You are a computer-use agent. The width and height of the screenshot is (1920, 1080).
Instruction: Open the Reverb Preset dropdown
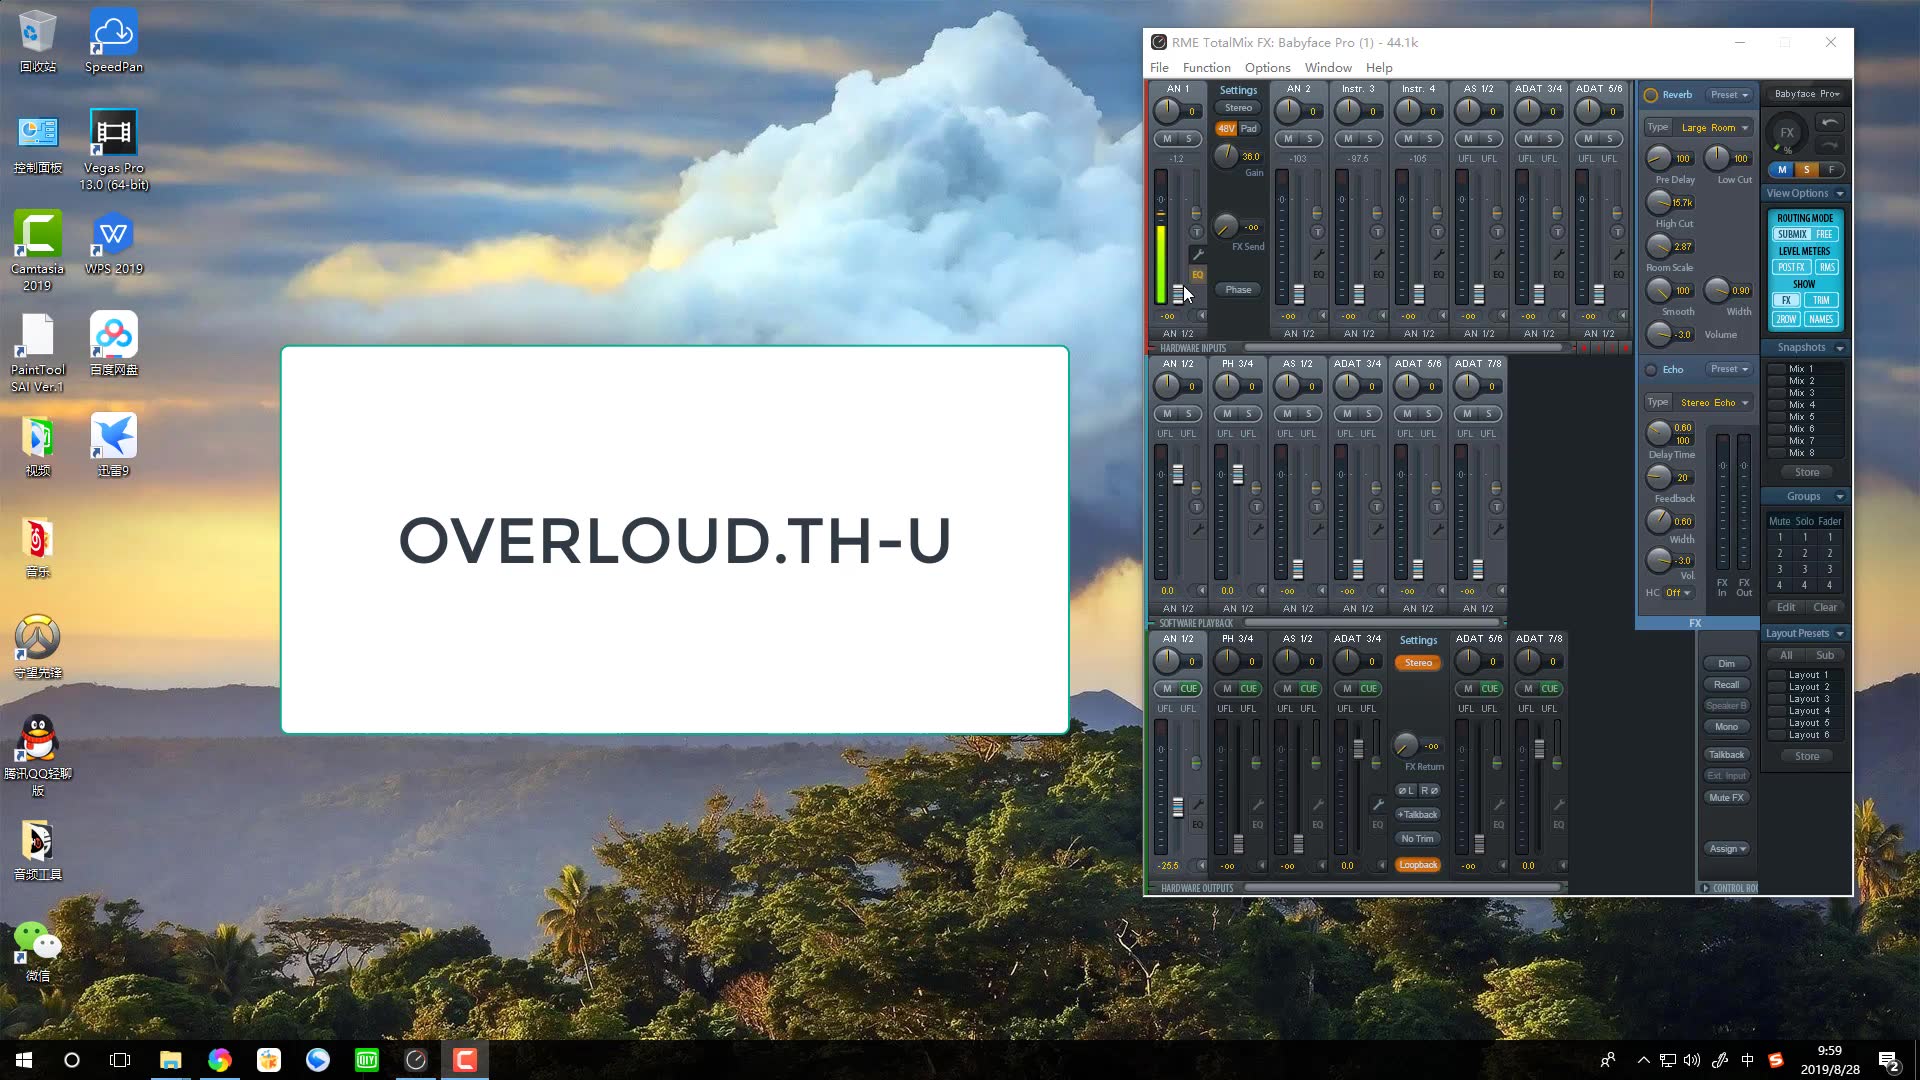pyautogui.click(x=1729, y=95)
